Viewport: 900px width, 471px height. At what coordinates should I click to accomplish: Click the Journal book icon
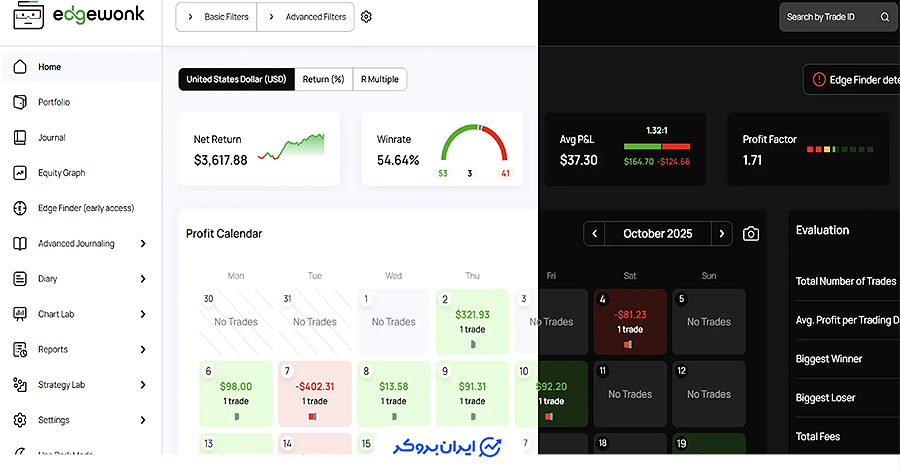[20, 138]
